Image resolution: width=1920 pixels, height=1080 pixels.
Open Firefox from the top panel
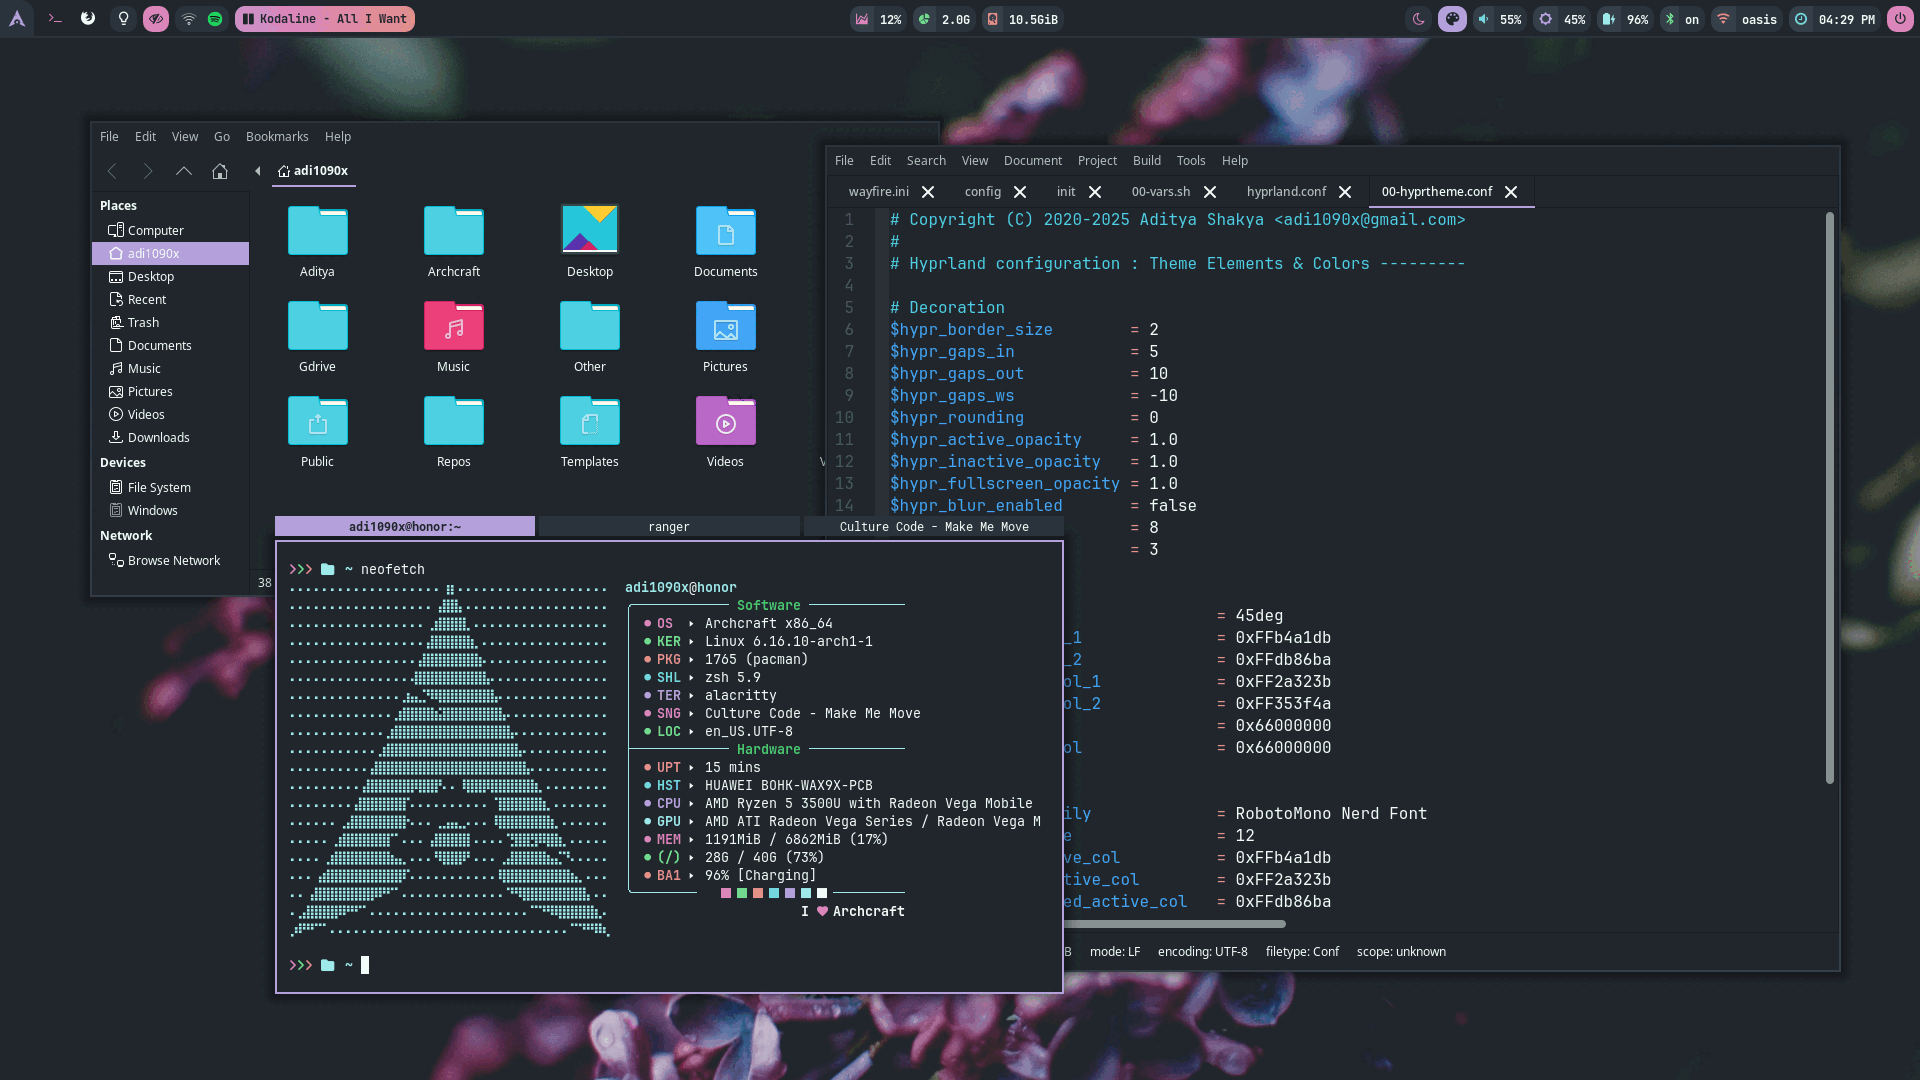click(88, 19)
